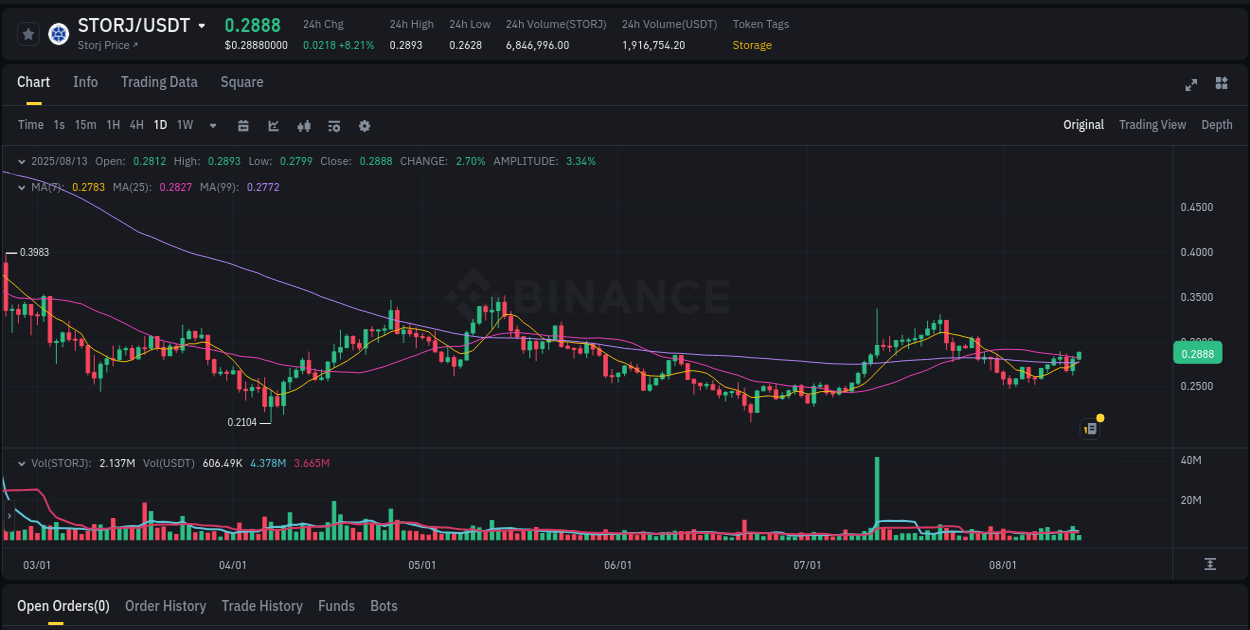Open the candlestick style icon
The width and height of the screenshot is (1250, 630).
tap(304, 125)
